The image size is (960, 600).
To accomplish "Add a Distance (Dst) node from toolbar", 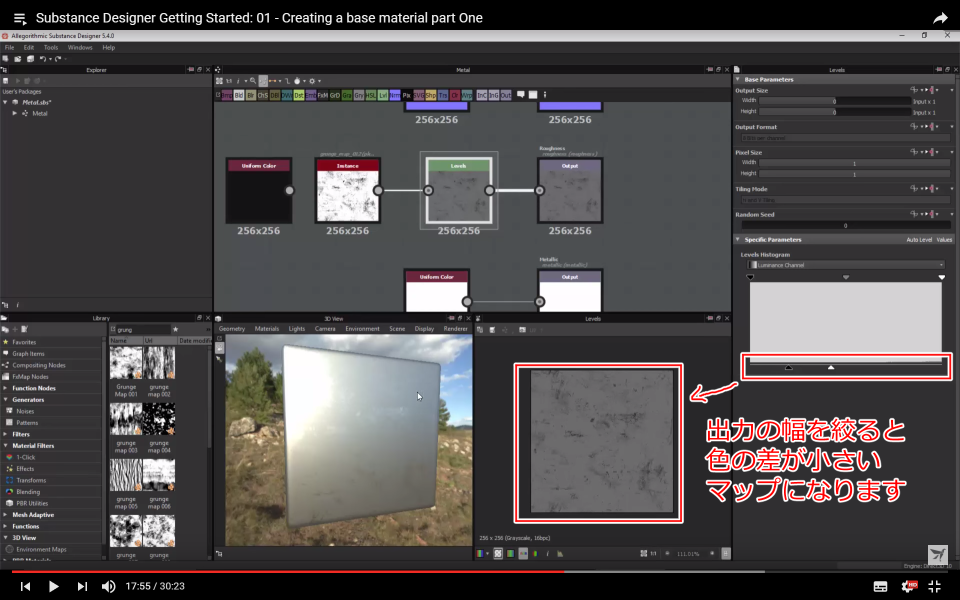I will tap(299, 96).
